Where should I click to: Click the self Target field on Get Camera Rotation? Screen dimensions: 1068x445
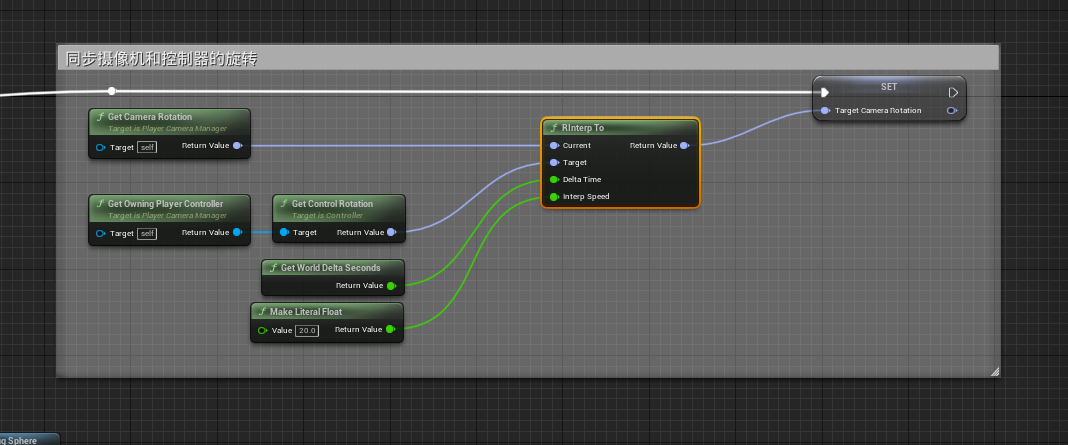coord(147,148)
